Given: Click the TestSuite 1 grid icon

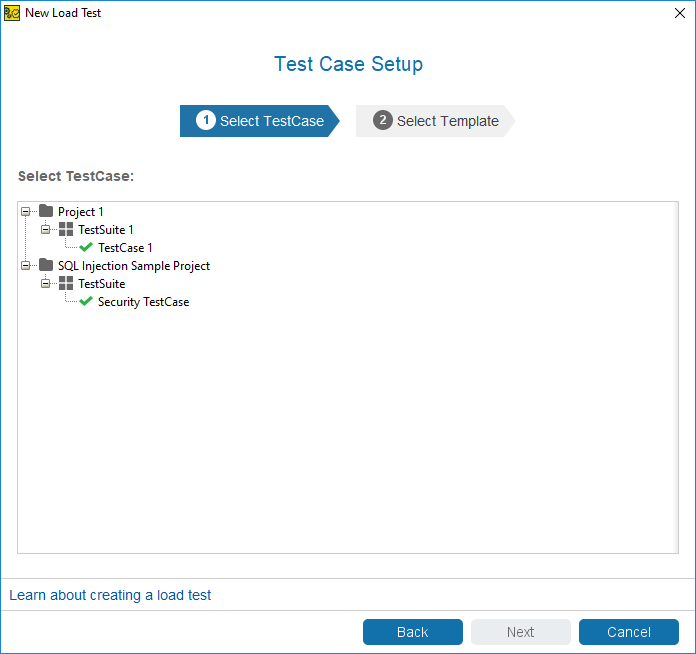Looking at the screenshot, I should pyautogui.click(x=66, y=230).
